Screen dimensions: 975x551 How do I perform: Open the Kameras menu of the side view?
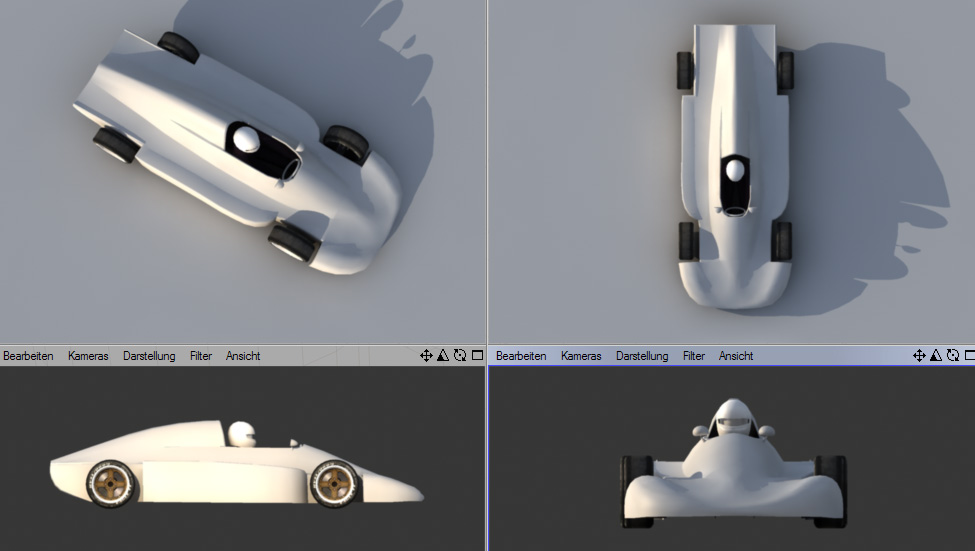[x=88, y=356]
